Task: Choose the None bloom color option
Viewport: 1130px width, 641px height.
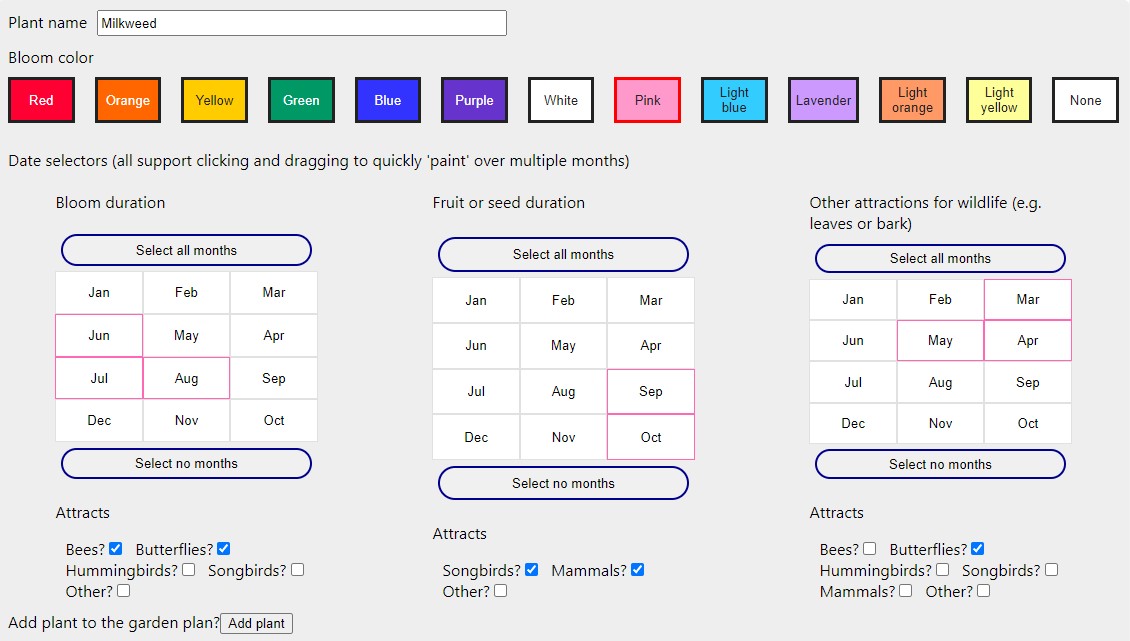Action: tap(1085, 100)
